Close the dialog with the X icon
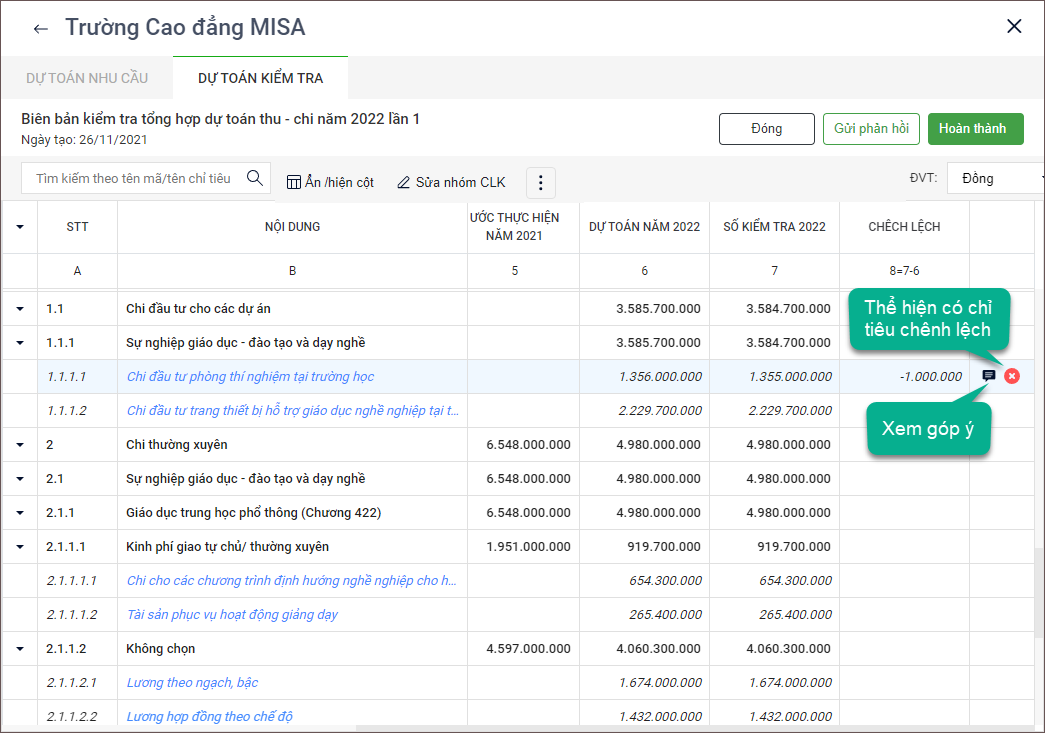Image resolution: width=1045 pixels, height=733 pixels. click(1014, 27)
